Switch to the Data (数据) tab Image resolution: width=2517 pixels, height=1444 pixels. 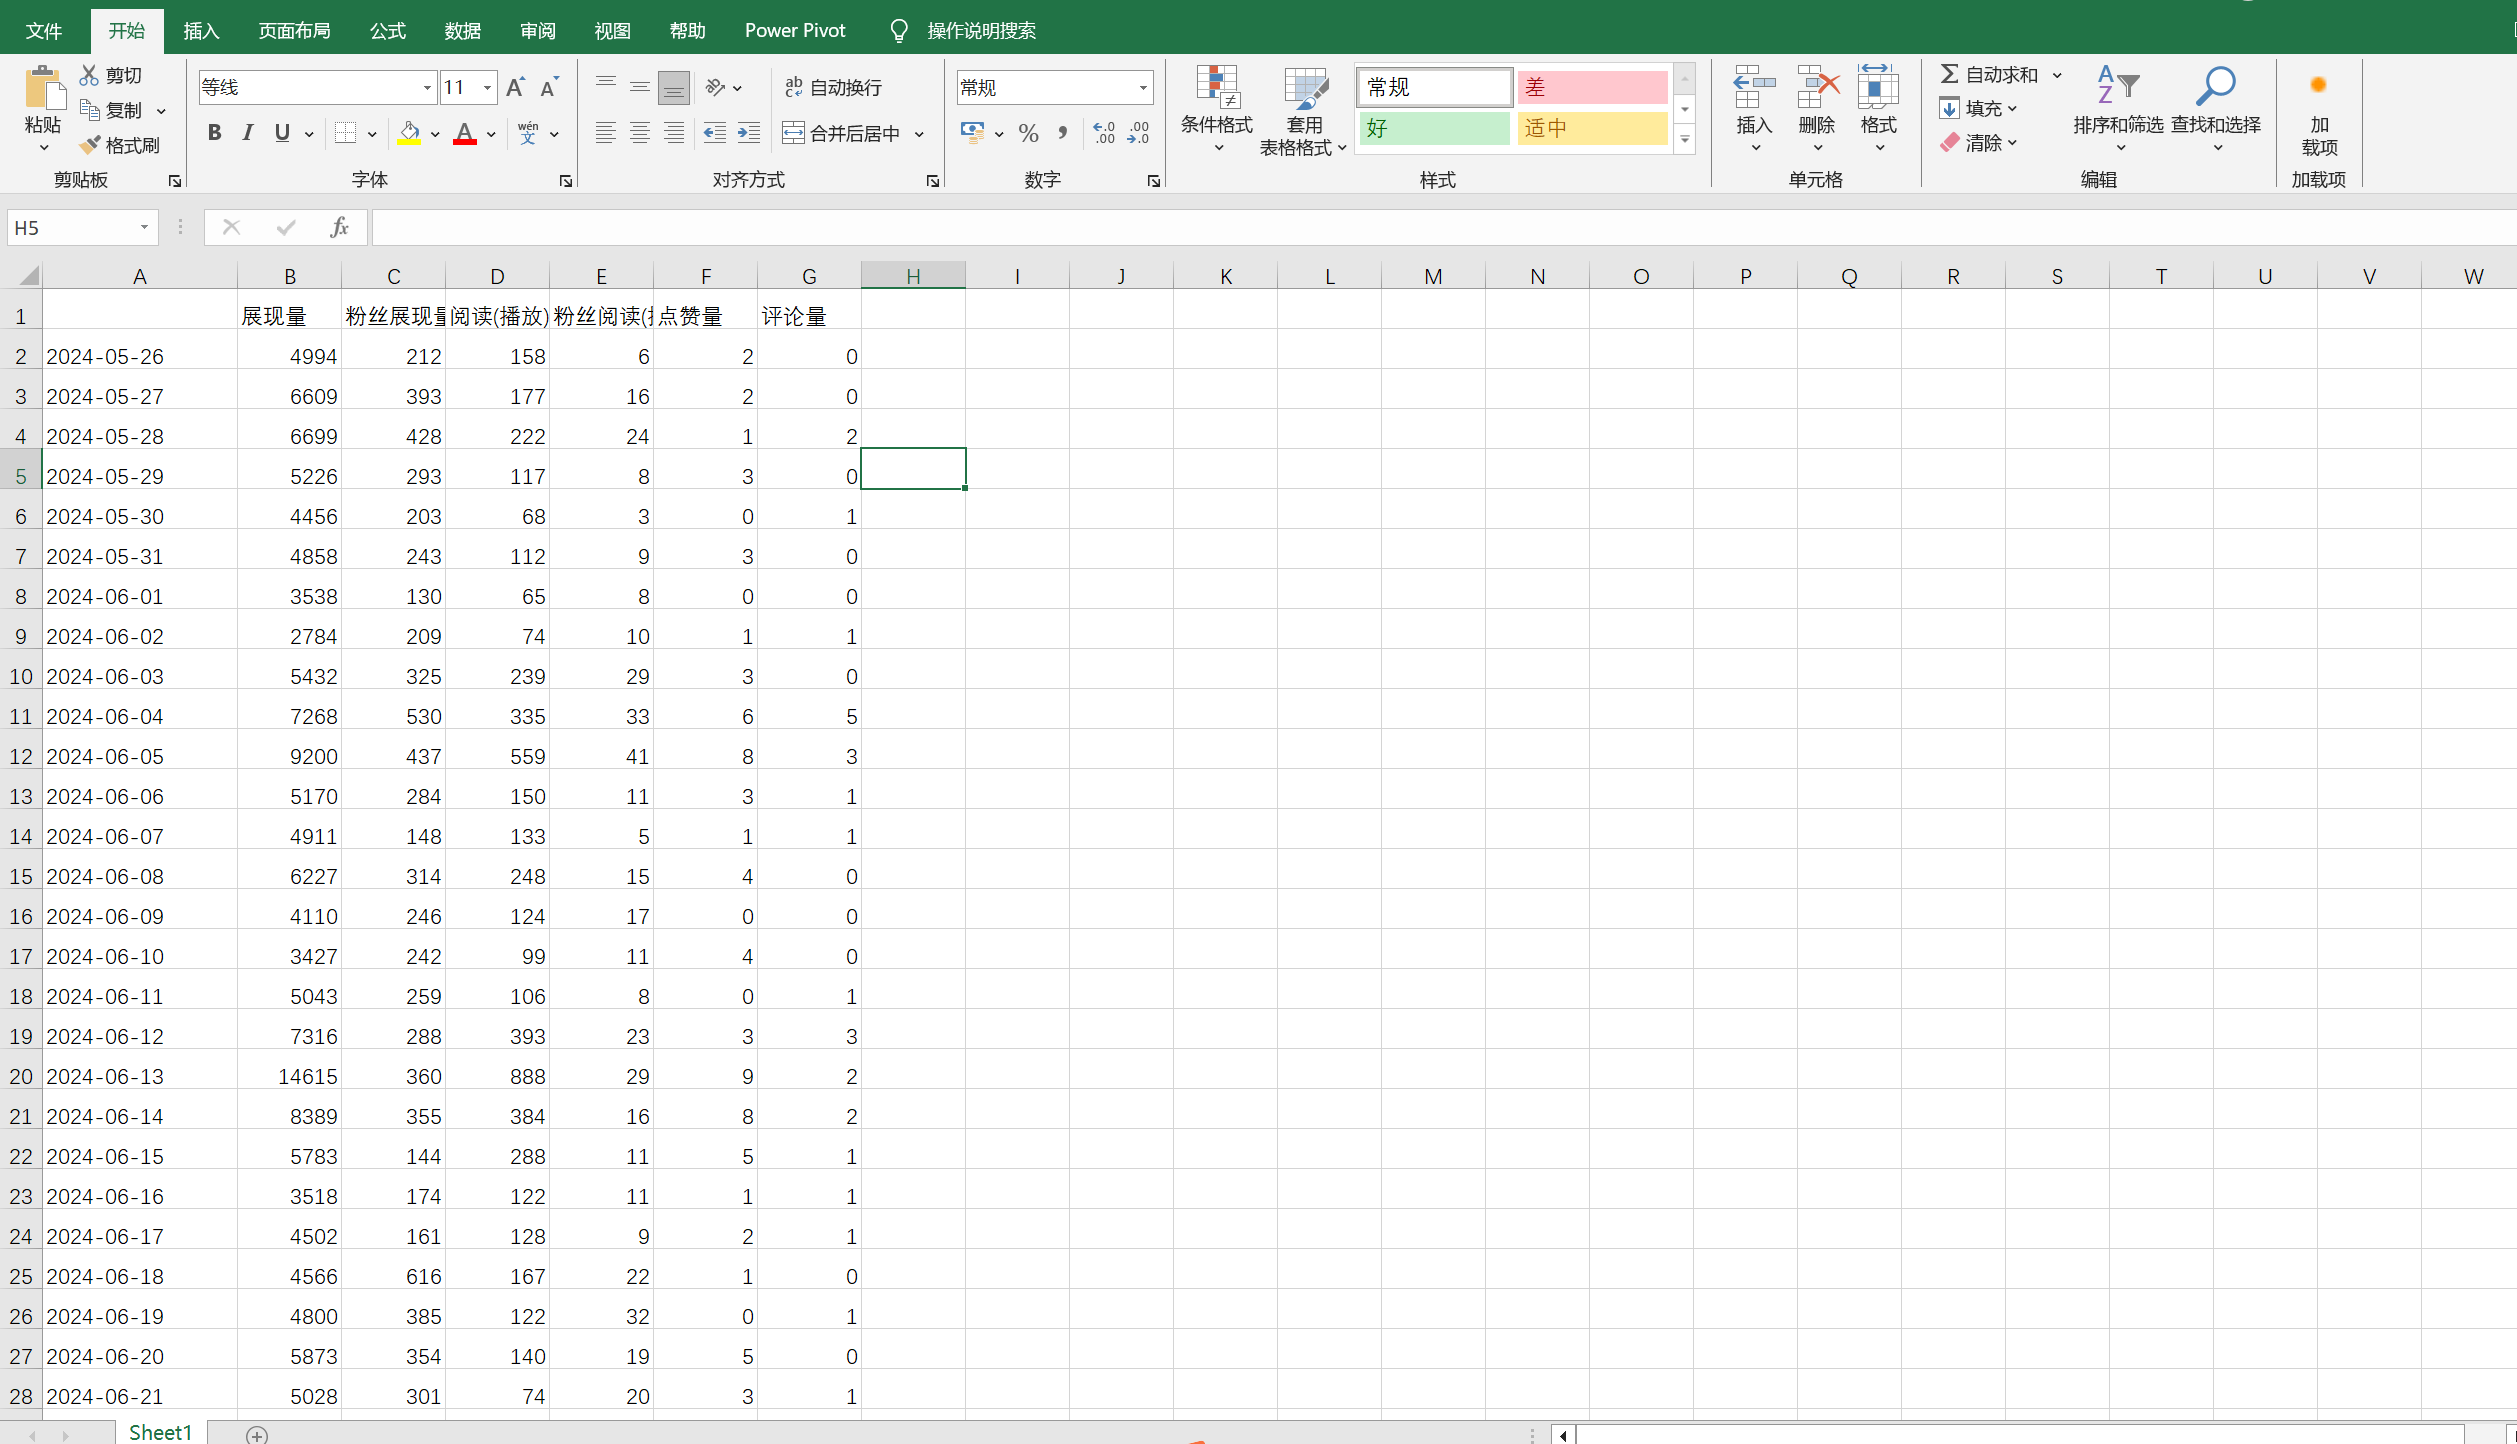pyautogui.click(x=463, y=30)
